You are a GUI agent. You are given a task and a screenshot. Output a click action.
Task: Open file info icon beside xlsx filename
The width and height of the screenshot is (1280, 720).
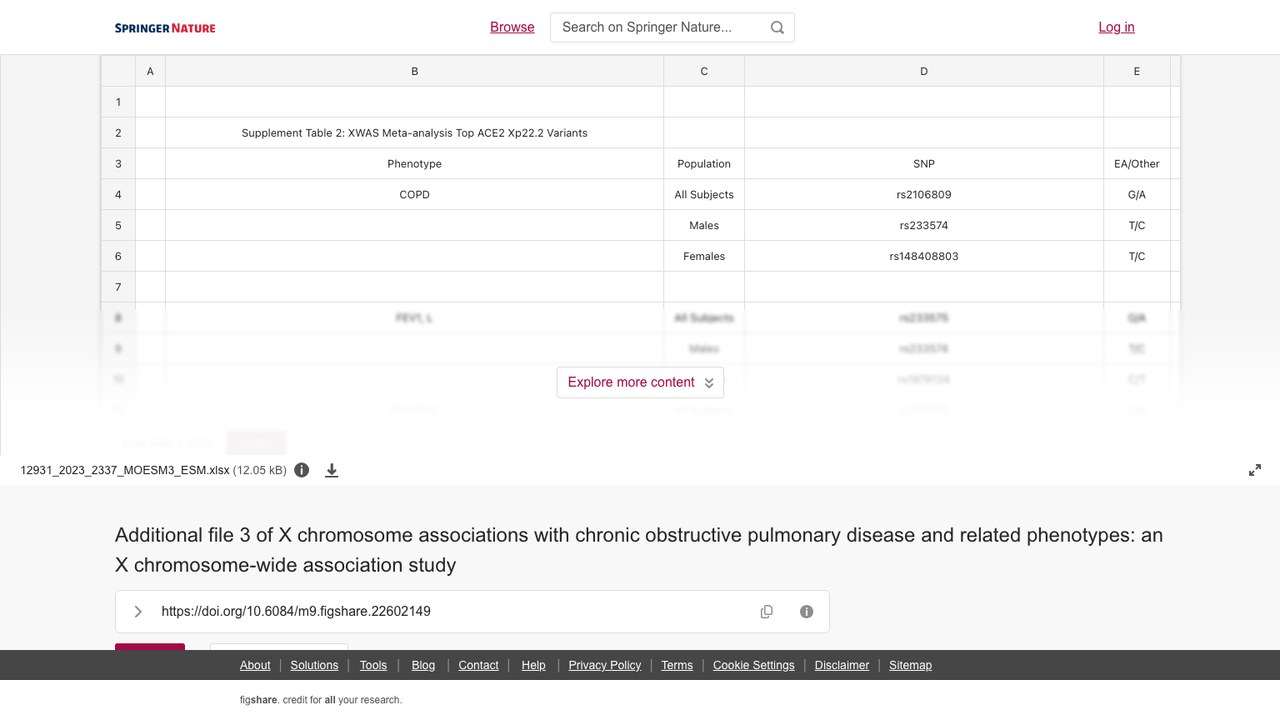(x=302, y=470)
